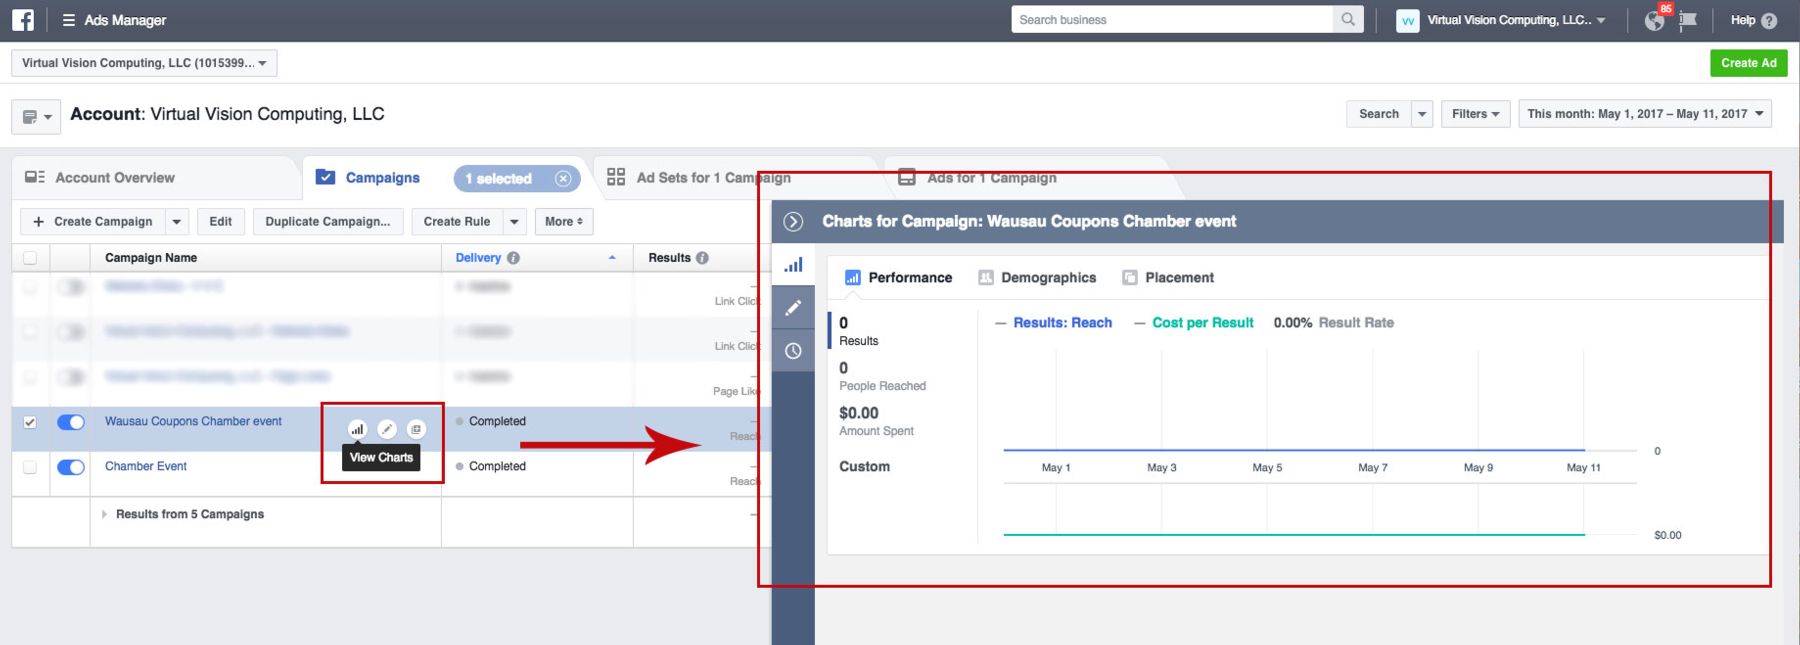The image size is (1800, 645).
Task: Check the Chamber Event row checkbox
Action: (30, 467)
